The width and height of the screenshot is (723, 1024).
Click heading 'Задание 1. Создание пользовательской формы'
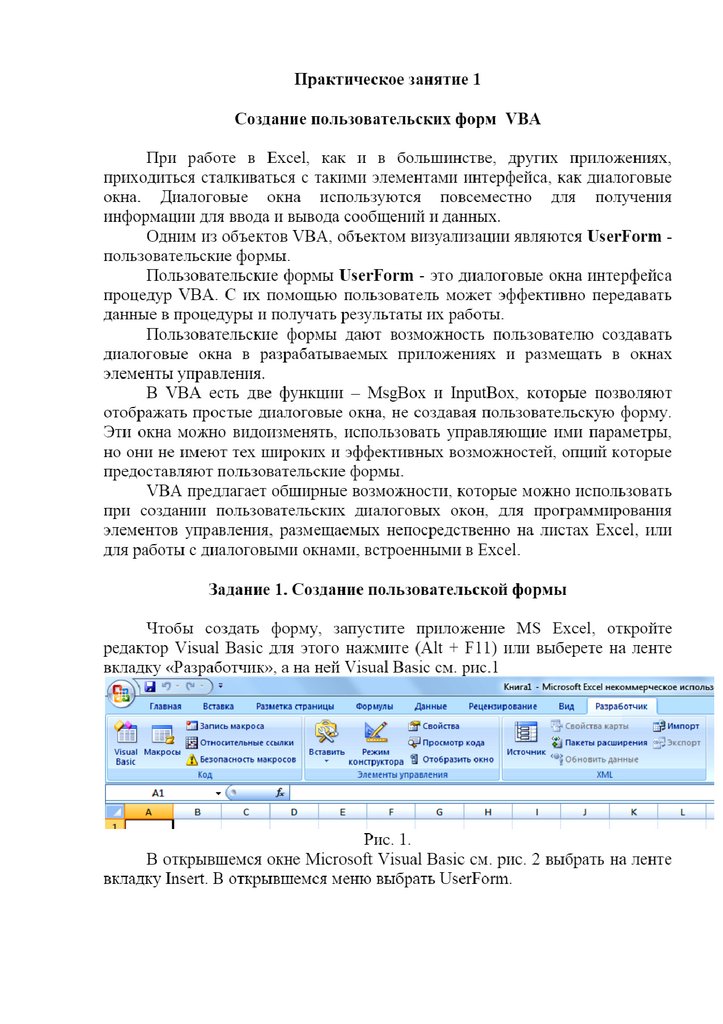coord(387,590)
